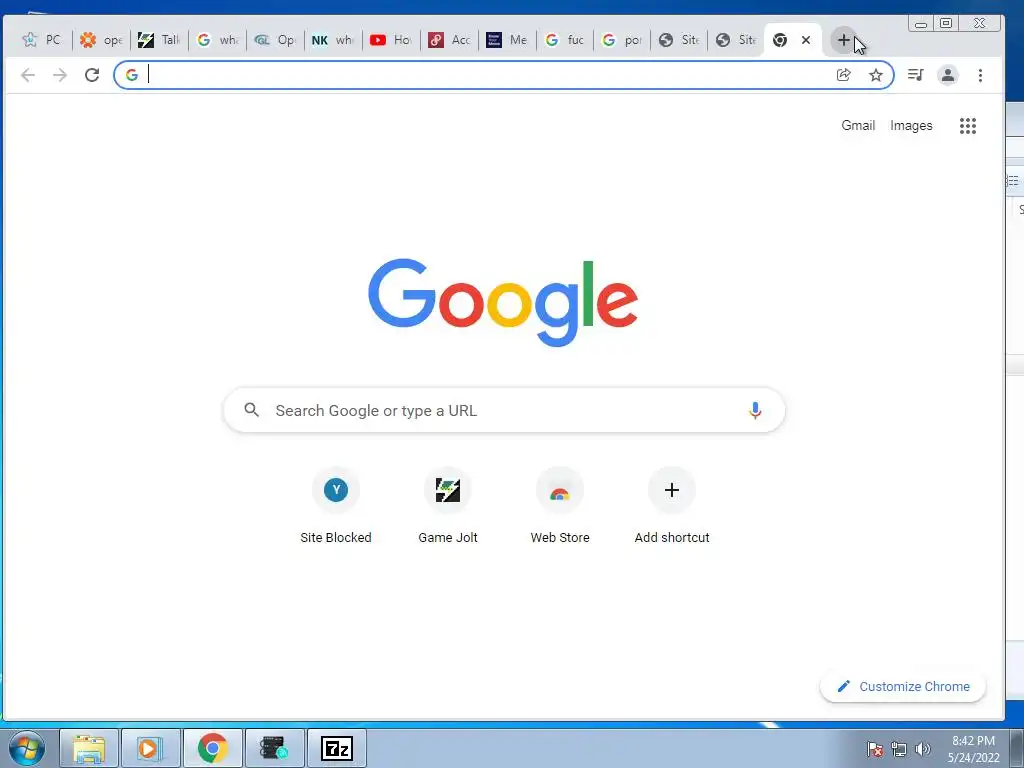Switch to the orange gear 'ope' tab
1024x768 pixels.
point(101,40)
